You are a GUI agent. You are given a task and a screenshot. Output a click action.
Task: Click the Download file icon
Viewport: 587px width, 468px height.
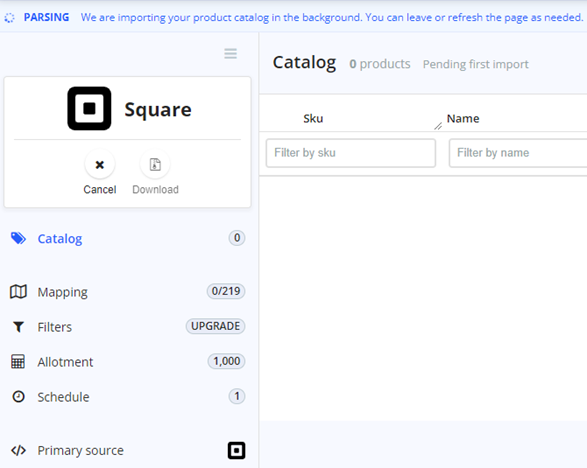pos(155,164)
